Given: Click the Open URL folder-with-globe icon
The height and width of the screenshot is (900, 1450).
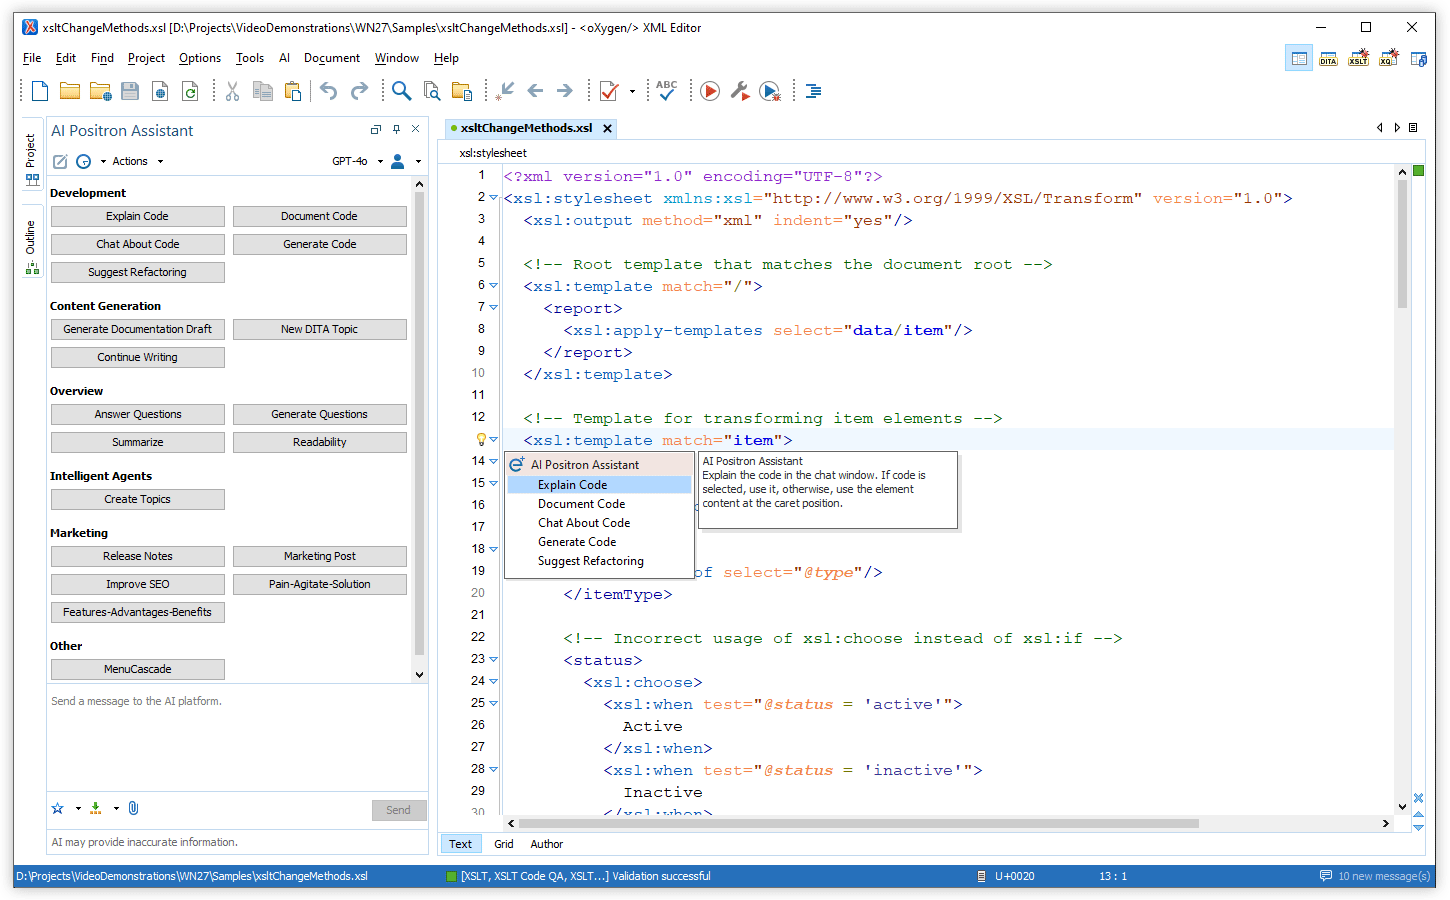Looking at the screenshot, I should (100, 91).
